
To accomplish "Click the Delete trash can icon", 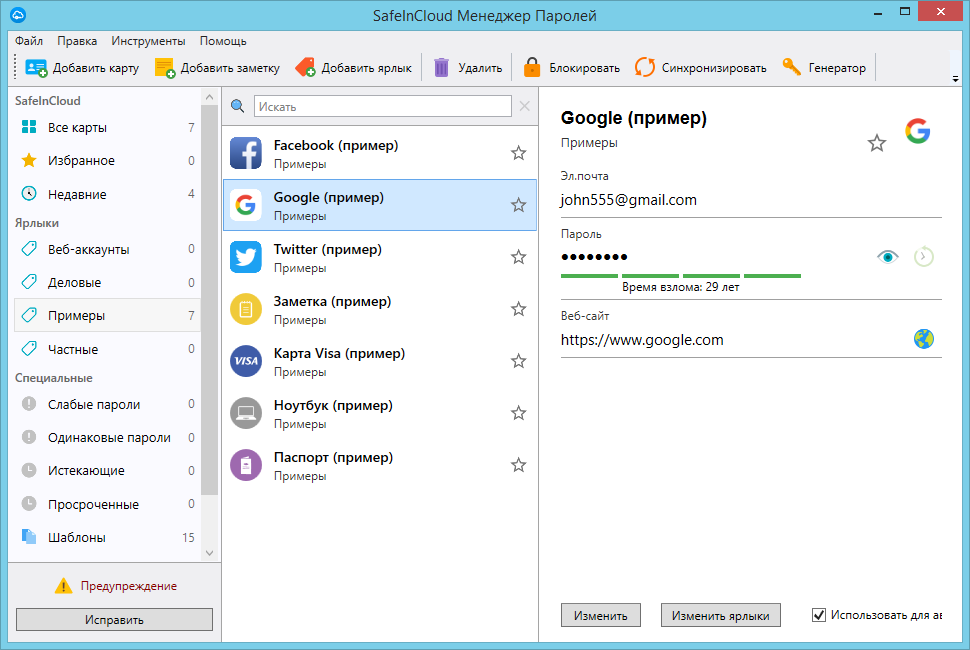I will click(x=442, y=68).
